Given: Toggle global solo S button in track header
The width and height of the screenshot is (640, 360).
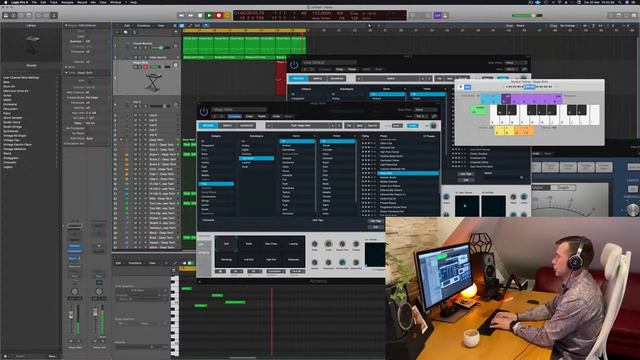Looking at the screenshot, I should pos(134,32).
